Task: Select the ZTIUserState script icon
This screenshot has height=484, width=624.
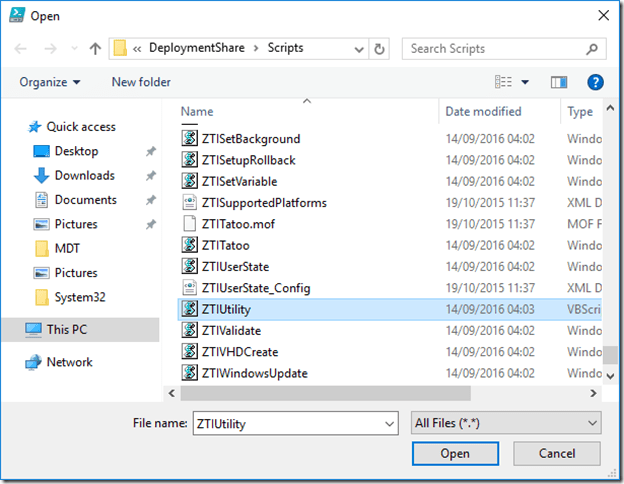Action: click(189, 266)
